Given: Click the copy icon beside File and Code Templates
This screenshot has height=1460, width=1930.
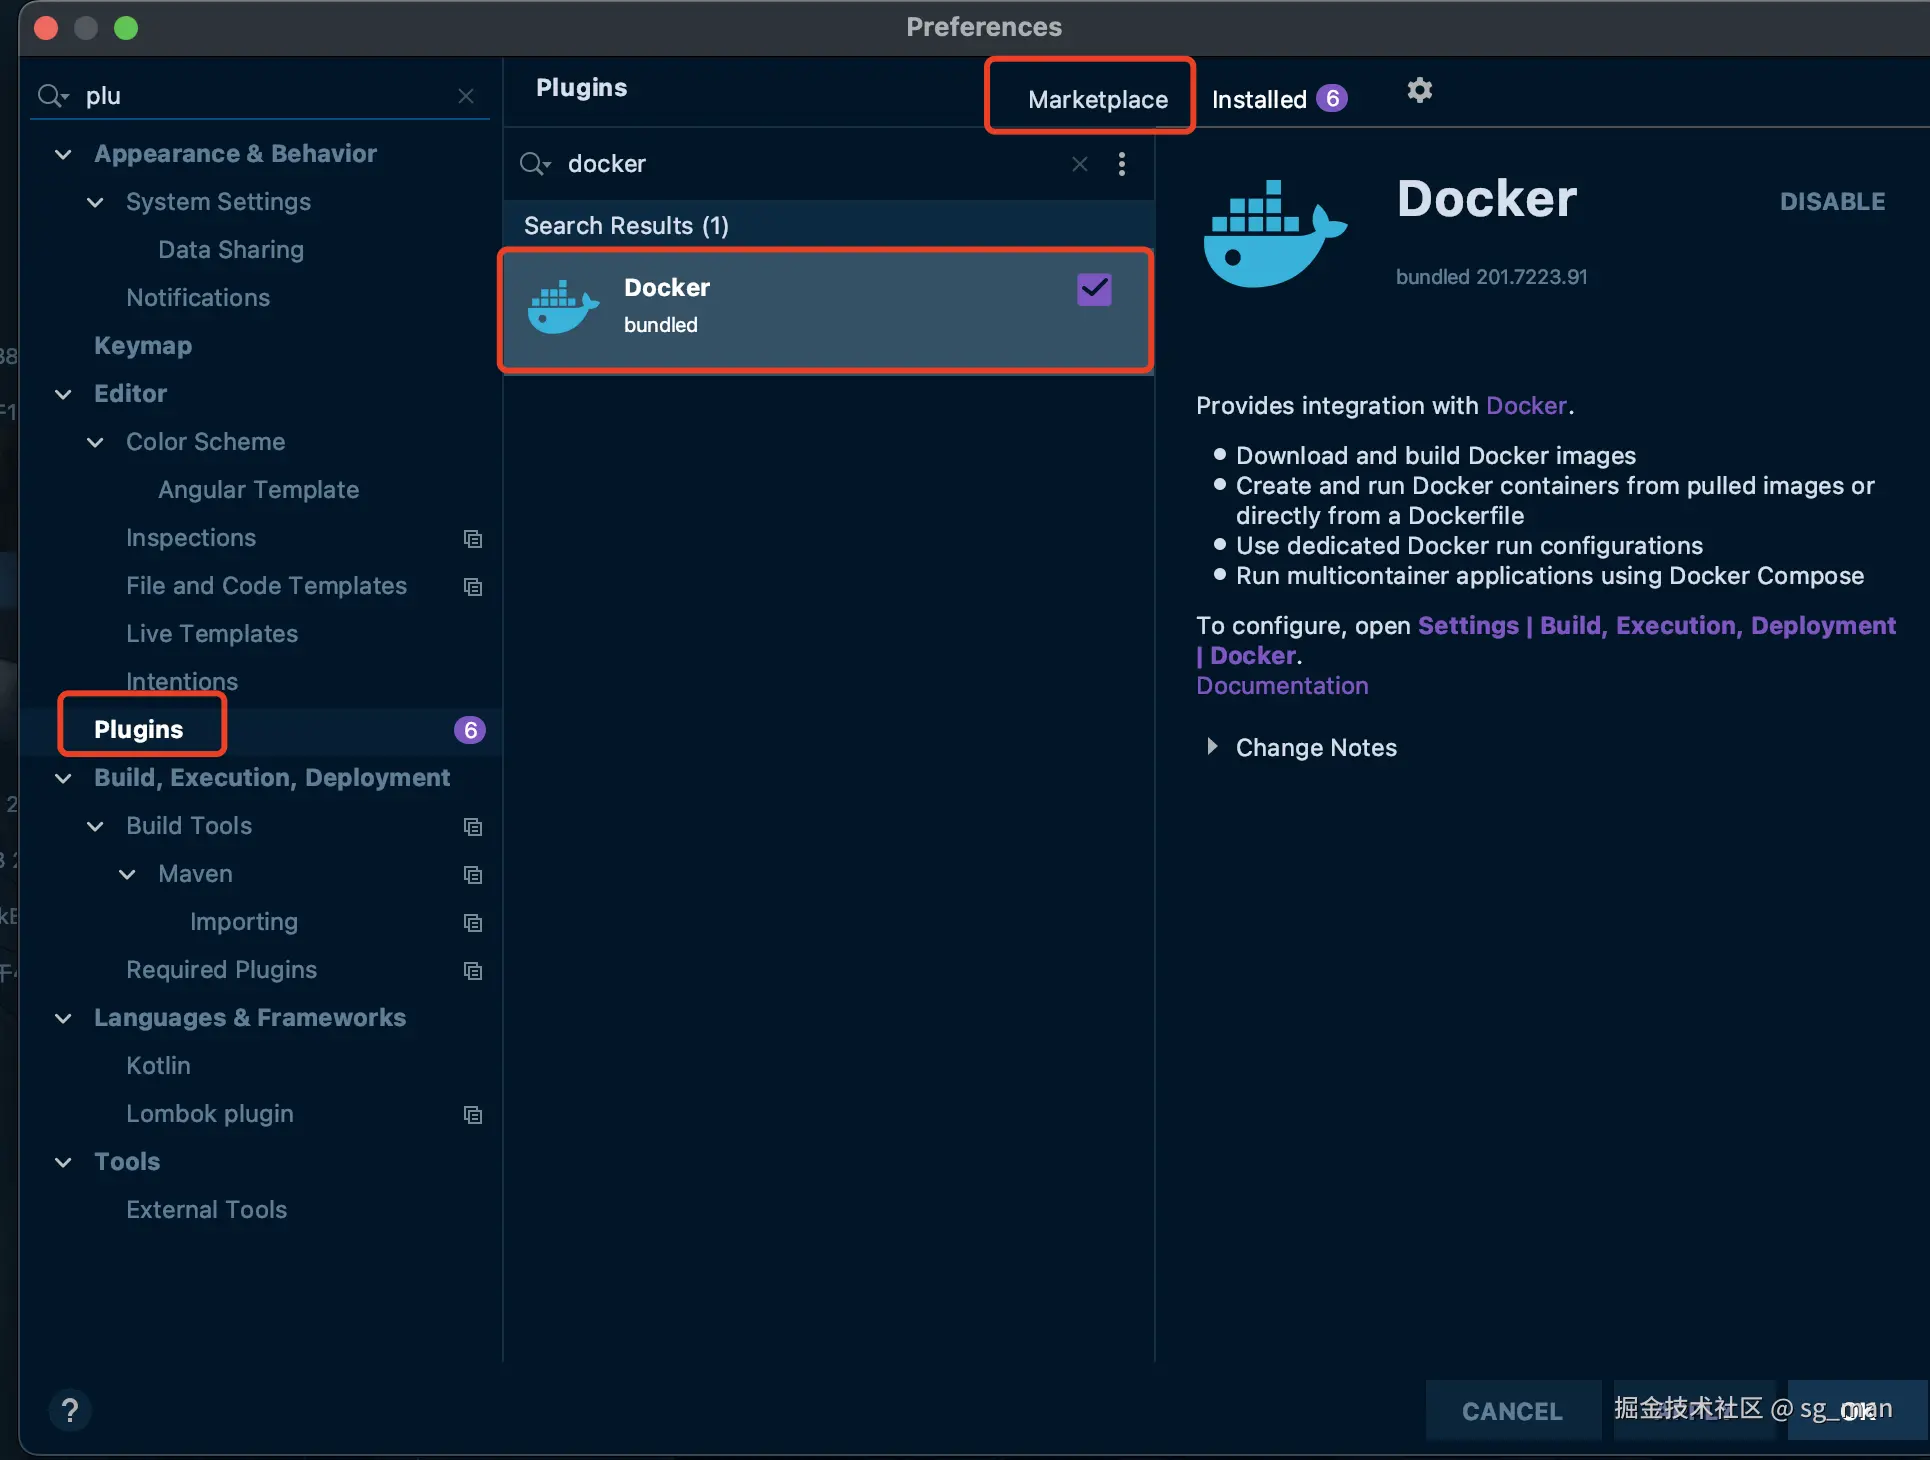Looking at the screenshot, I should (x=473, y=587).
